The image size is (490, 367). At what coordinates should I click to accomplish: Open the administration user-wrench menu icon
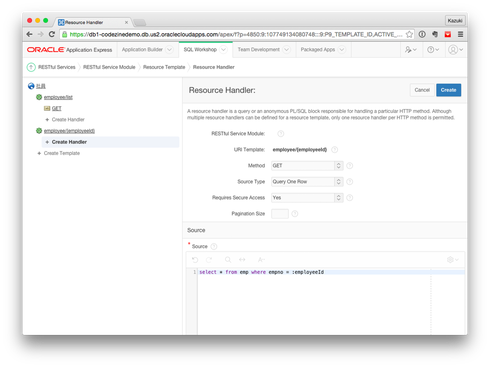(410, 50)
